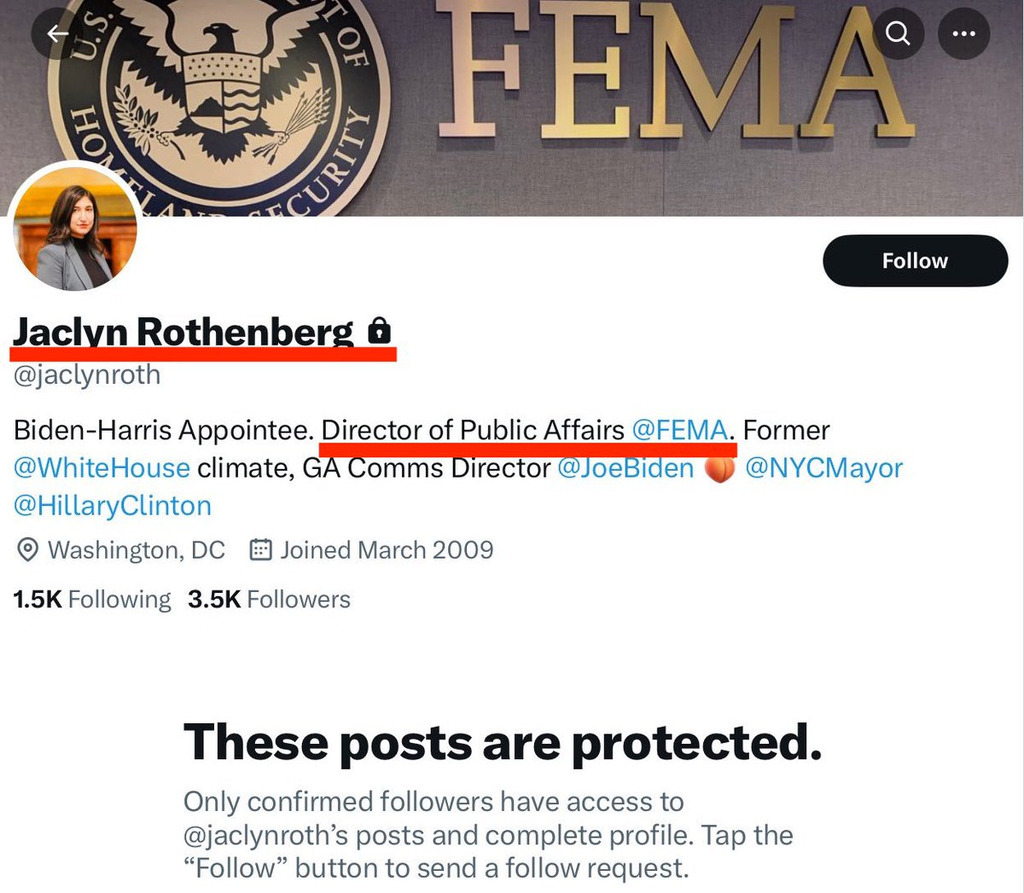Viewport: 1024px width, 893px height.
Task: Click the Jaclyn Rothenberg display name
Action: [183, 331]
